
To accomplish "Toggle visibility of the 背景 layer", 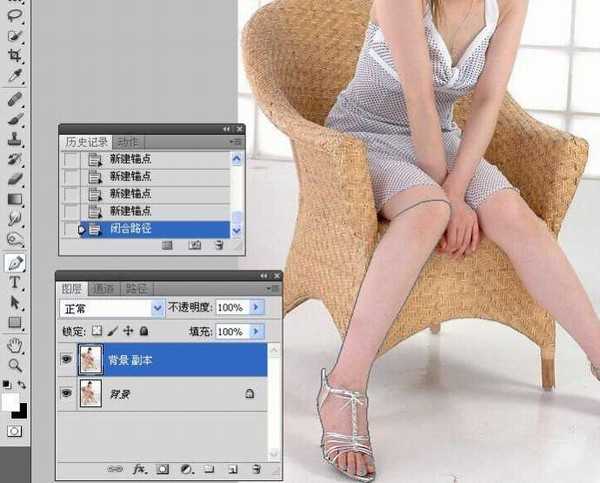I will 66,395.
